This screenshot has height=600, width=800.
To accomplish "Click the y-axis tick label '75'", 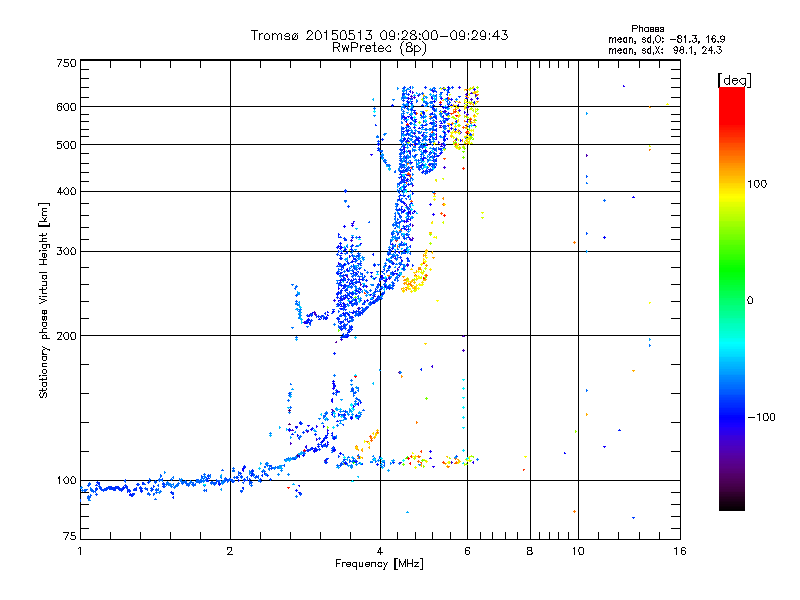I will point(70,536).
